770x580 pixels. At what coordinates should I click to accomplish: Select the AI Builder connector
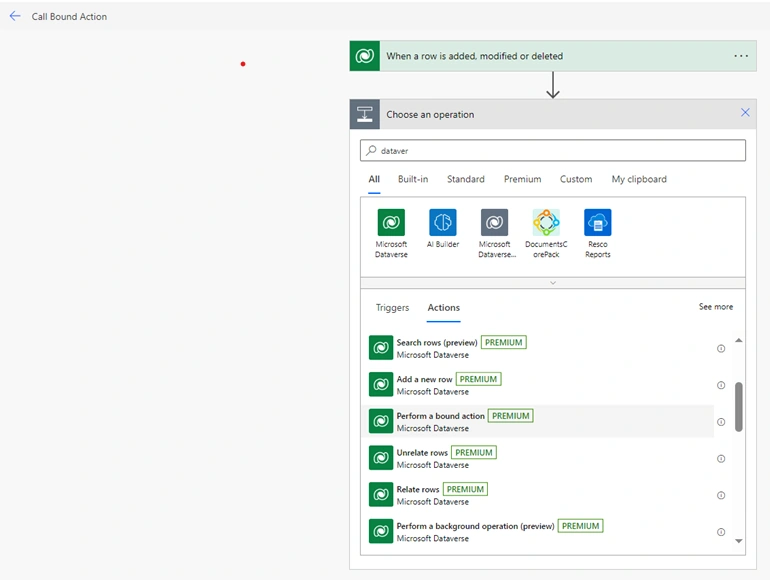443,229
